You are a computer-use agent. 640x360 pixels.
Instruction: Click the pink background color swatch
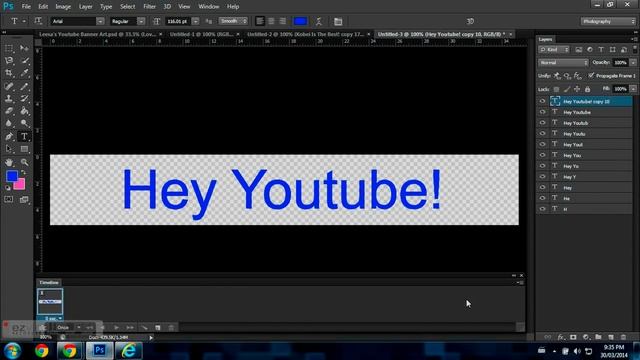coord(20,185)
